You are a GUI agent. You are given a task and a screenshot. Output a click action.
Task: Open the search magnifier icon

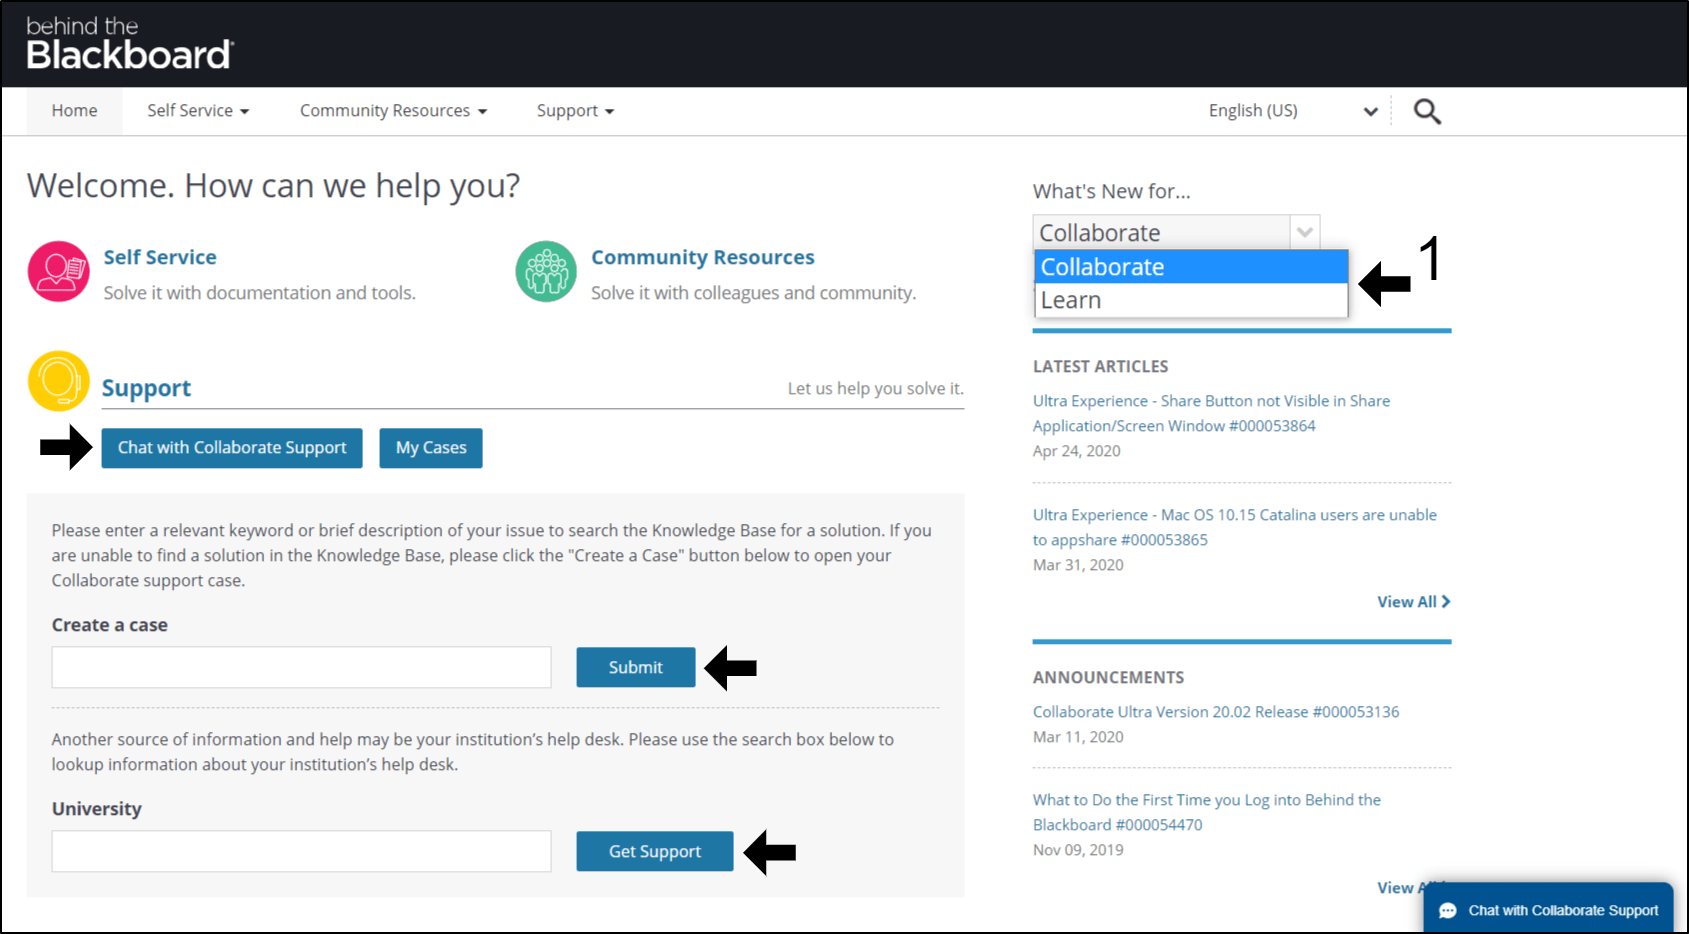(x=1427, y=111)
